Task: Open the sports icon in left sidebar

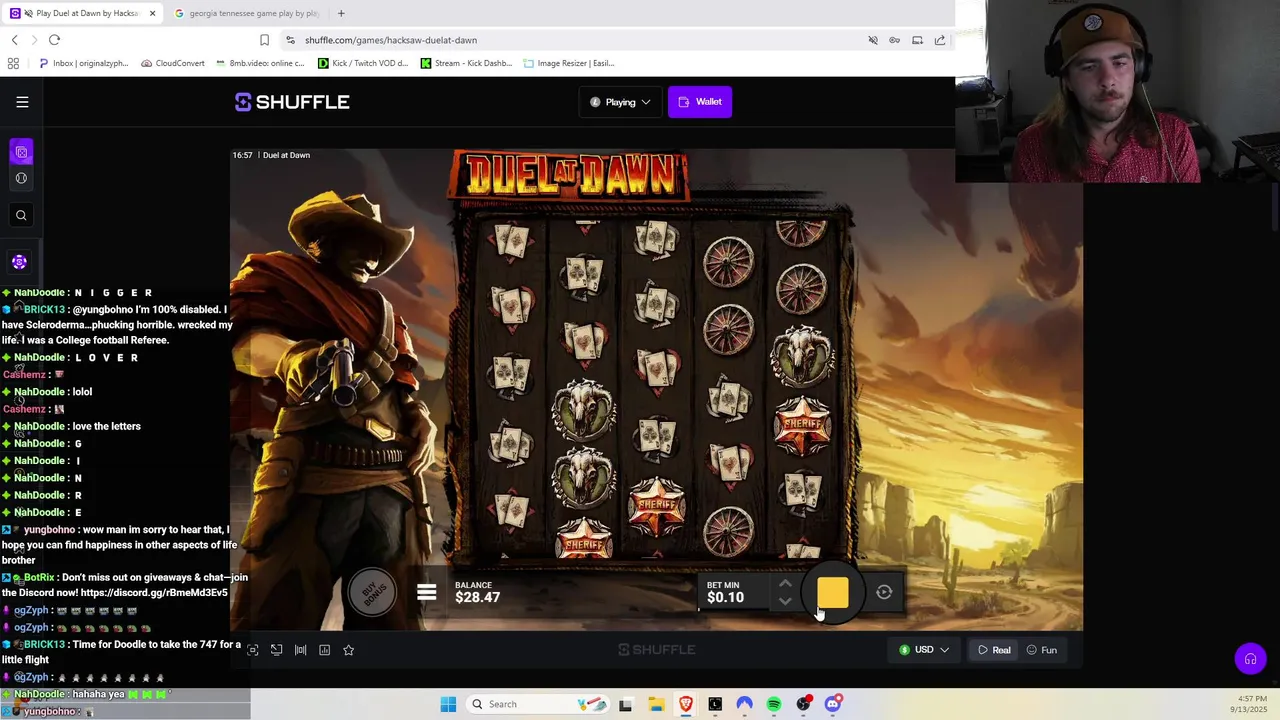Action: pyautogui.click(x=21, y=178)
